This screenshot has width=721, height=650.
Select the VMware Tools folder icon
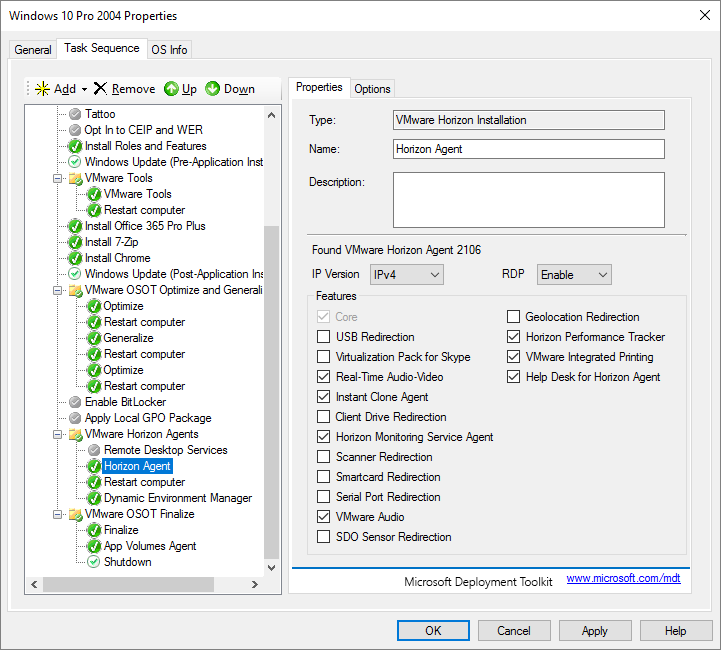75,178
